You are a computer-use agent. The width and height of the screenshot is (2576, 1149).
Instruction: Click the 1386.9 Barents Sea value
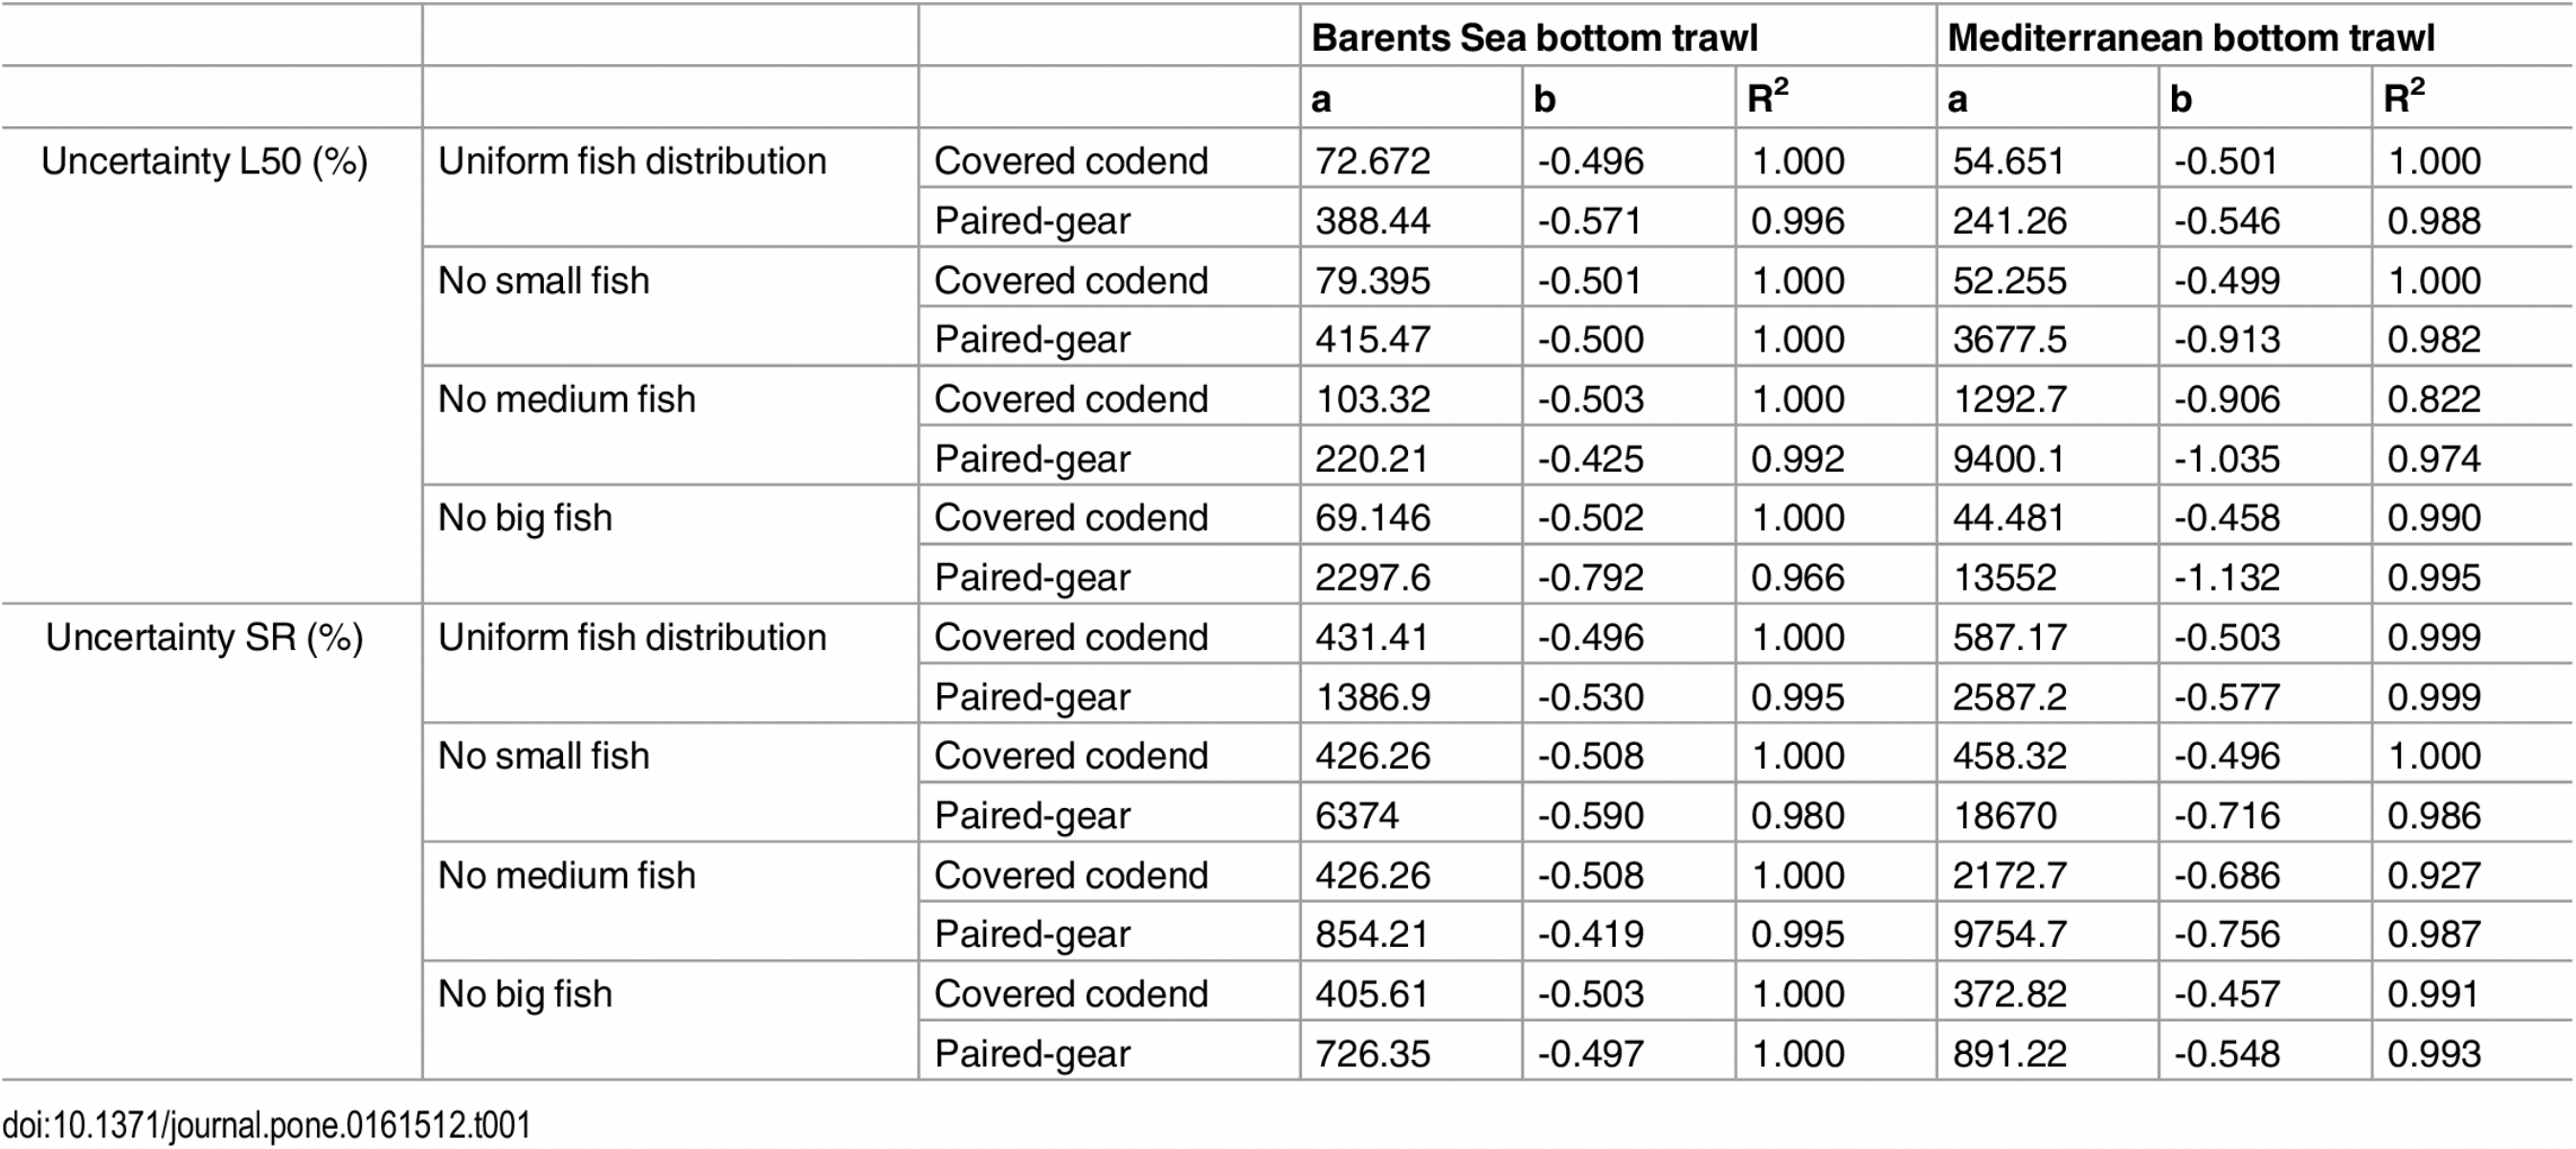[x=1373, y=697]
